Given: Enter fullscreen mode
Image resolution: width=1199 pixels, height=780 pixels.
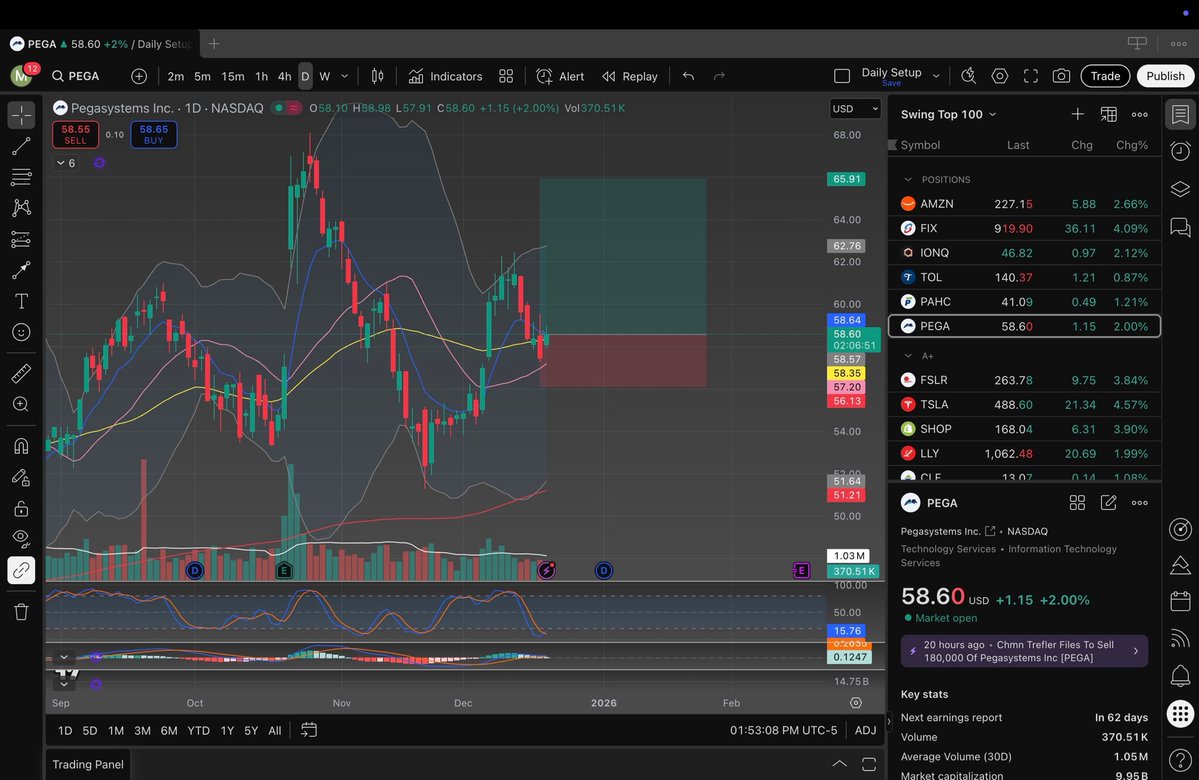Looking at the screenshot, I should (1031, 76).
